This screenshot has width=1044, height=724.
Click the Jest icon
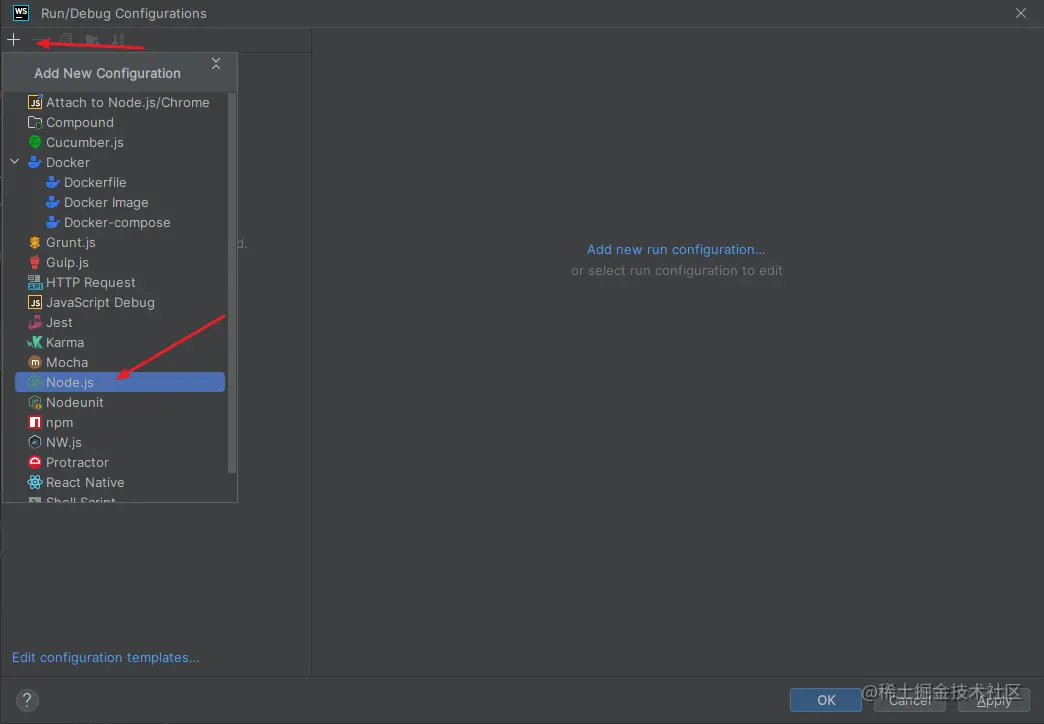pos(35,322)
